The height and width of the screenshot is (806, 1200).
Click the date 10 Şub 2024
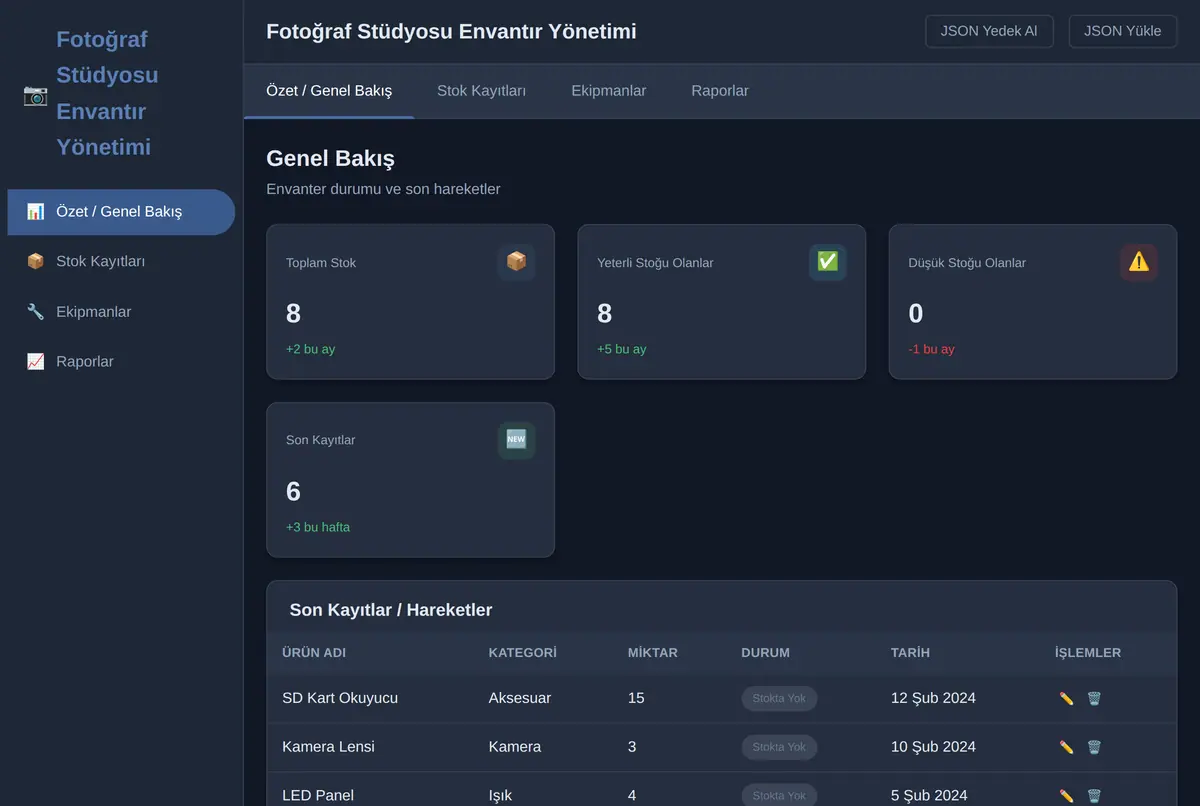point(933,747)
